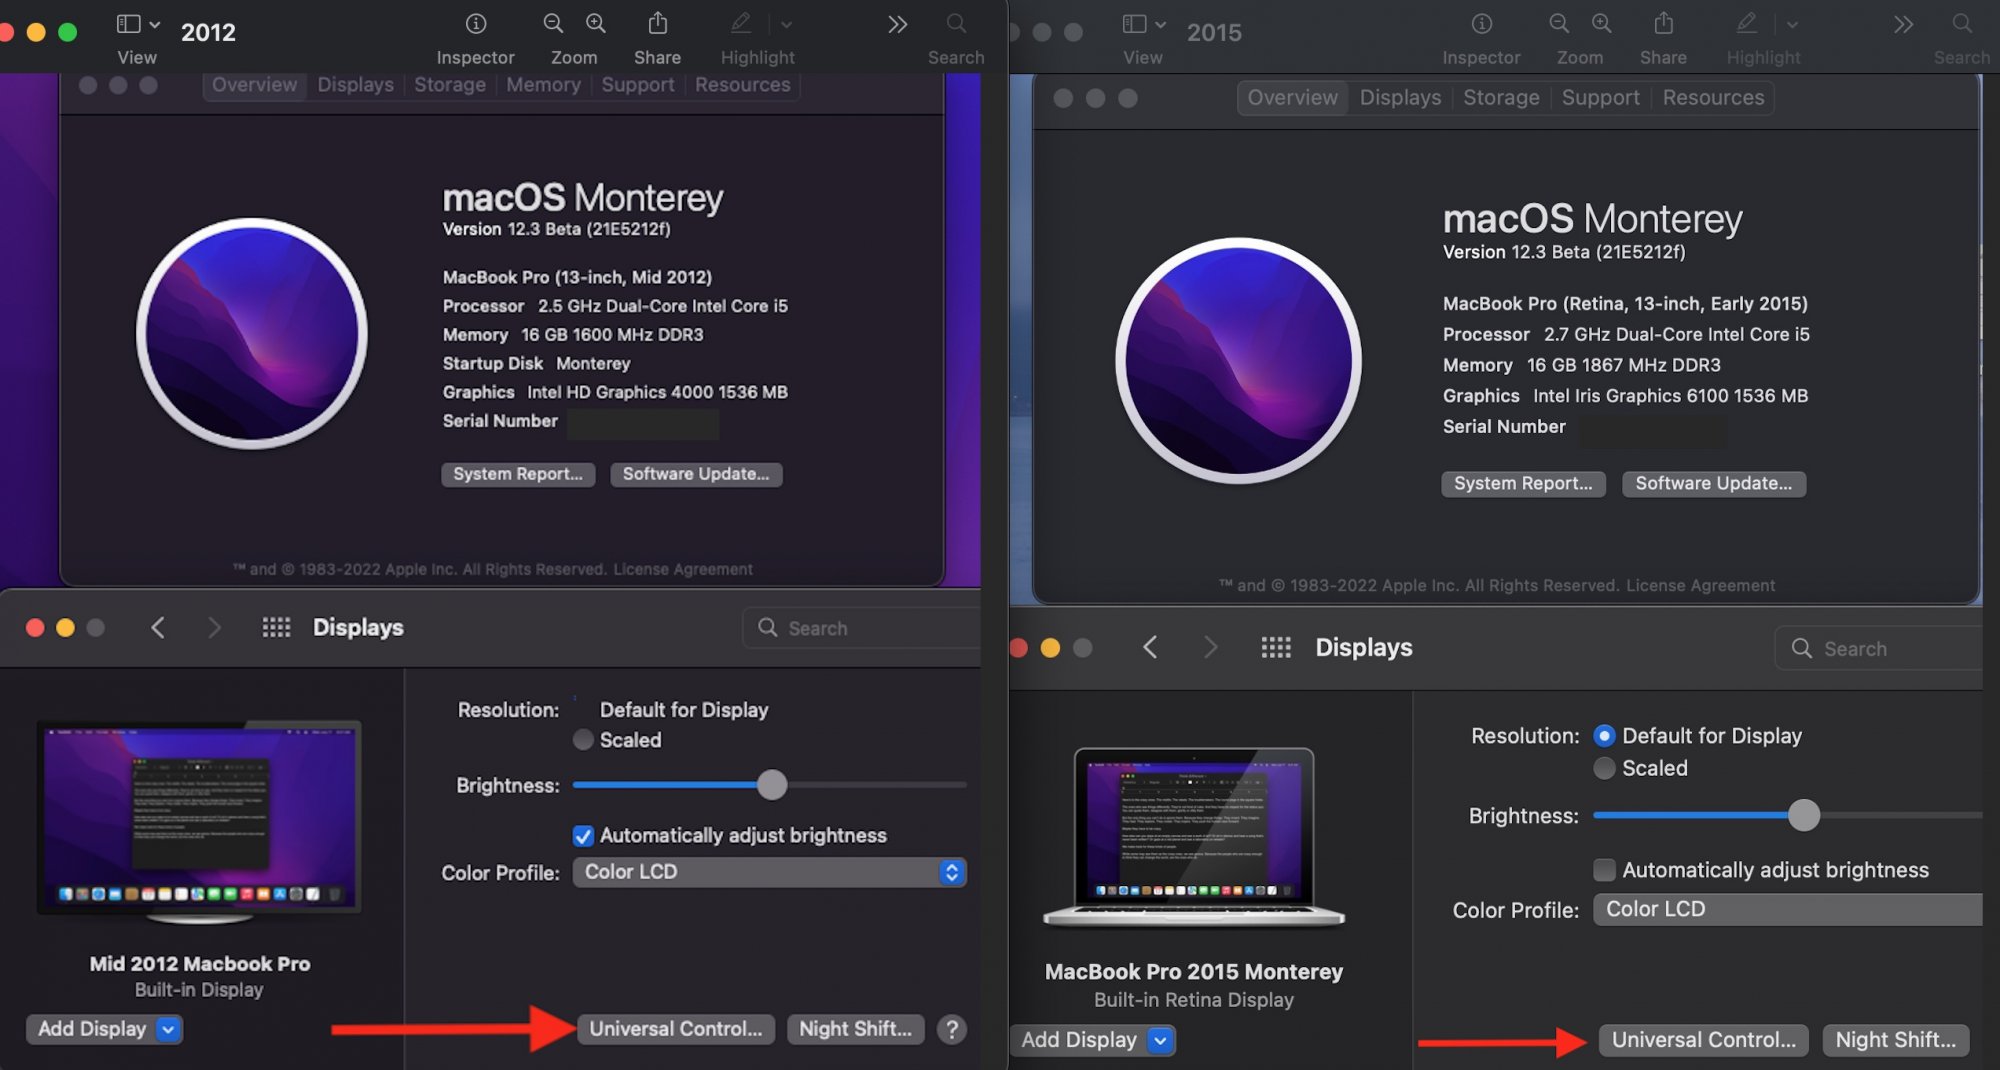Open Color Profile dropdown on 2012 MacBook
2000x1070 pixels.
(x=769, y=872)
